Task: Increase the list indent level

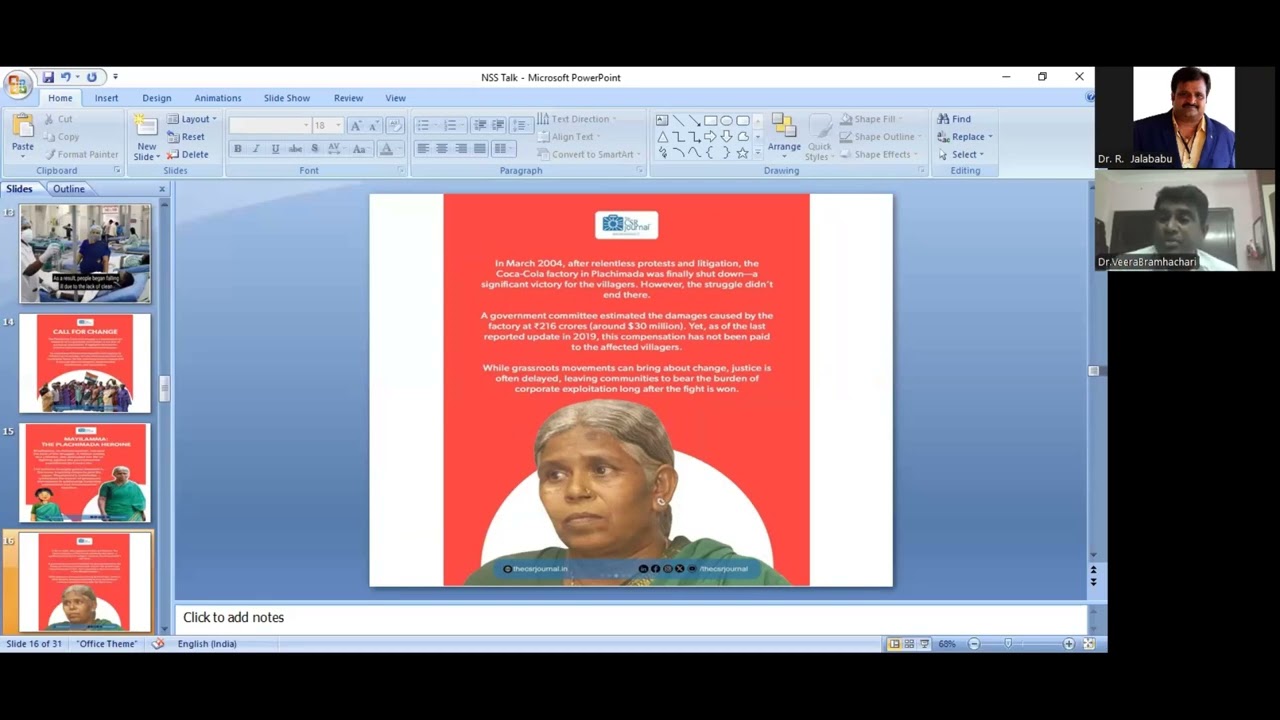Action: [498, 125]
